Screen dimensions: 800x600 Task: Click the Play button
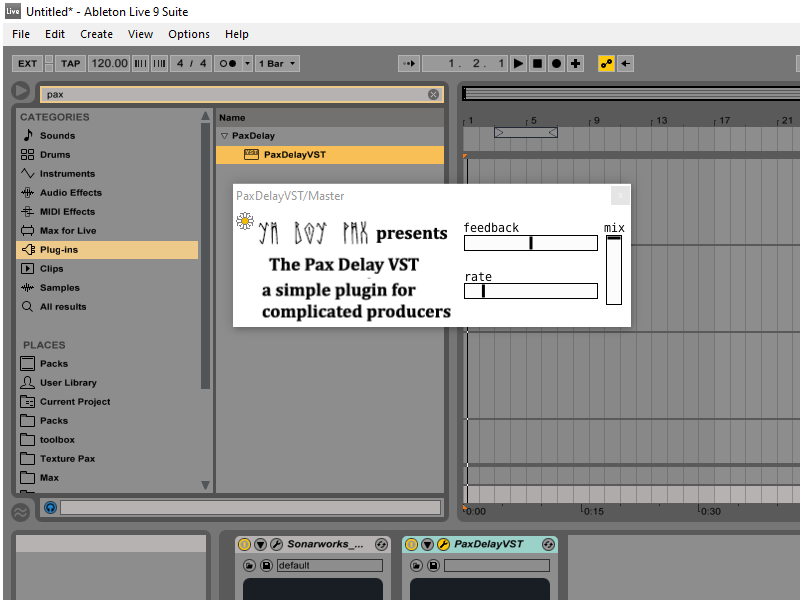(x=518, y=64)
